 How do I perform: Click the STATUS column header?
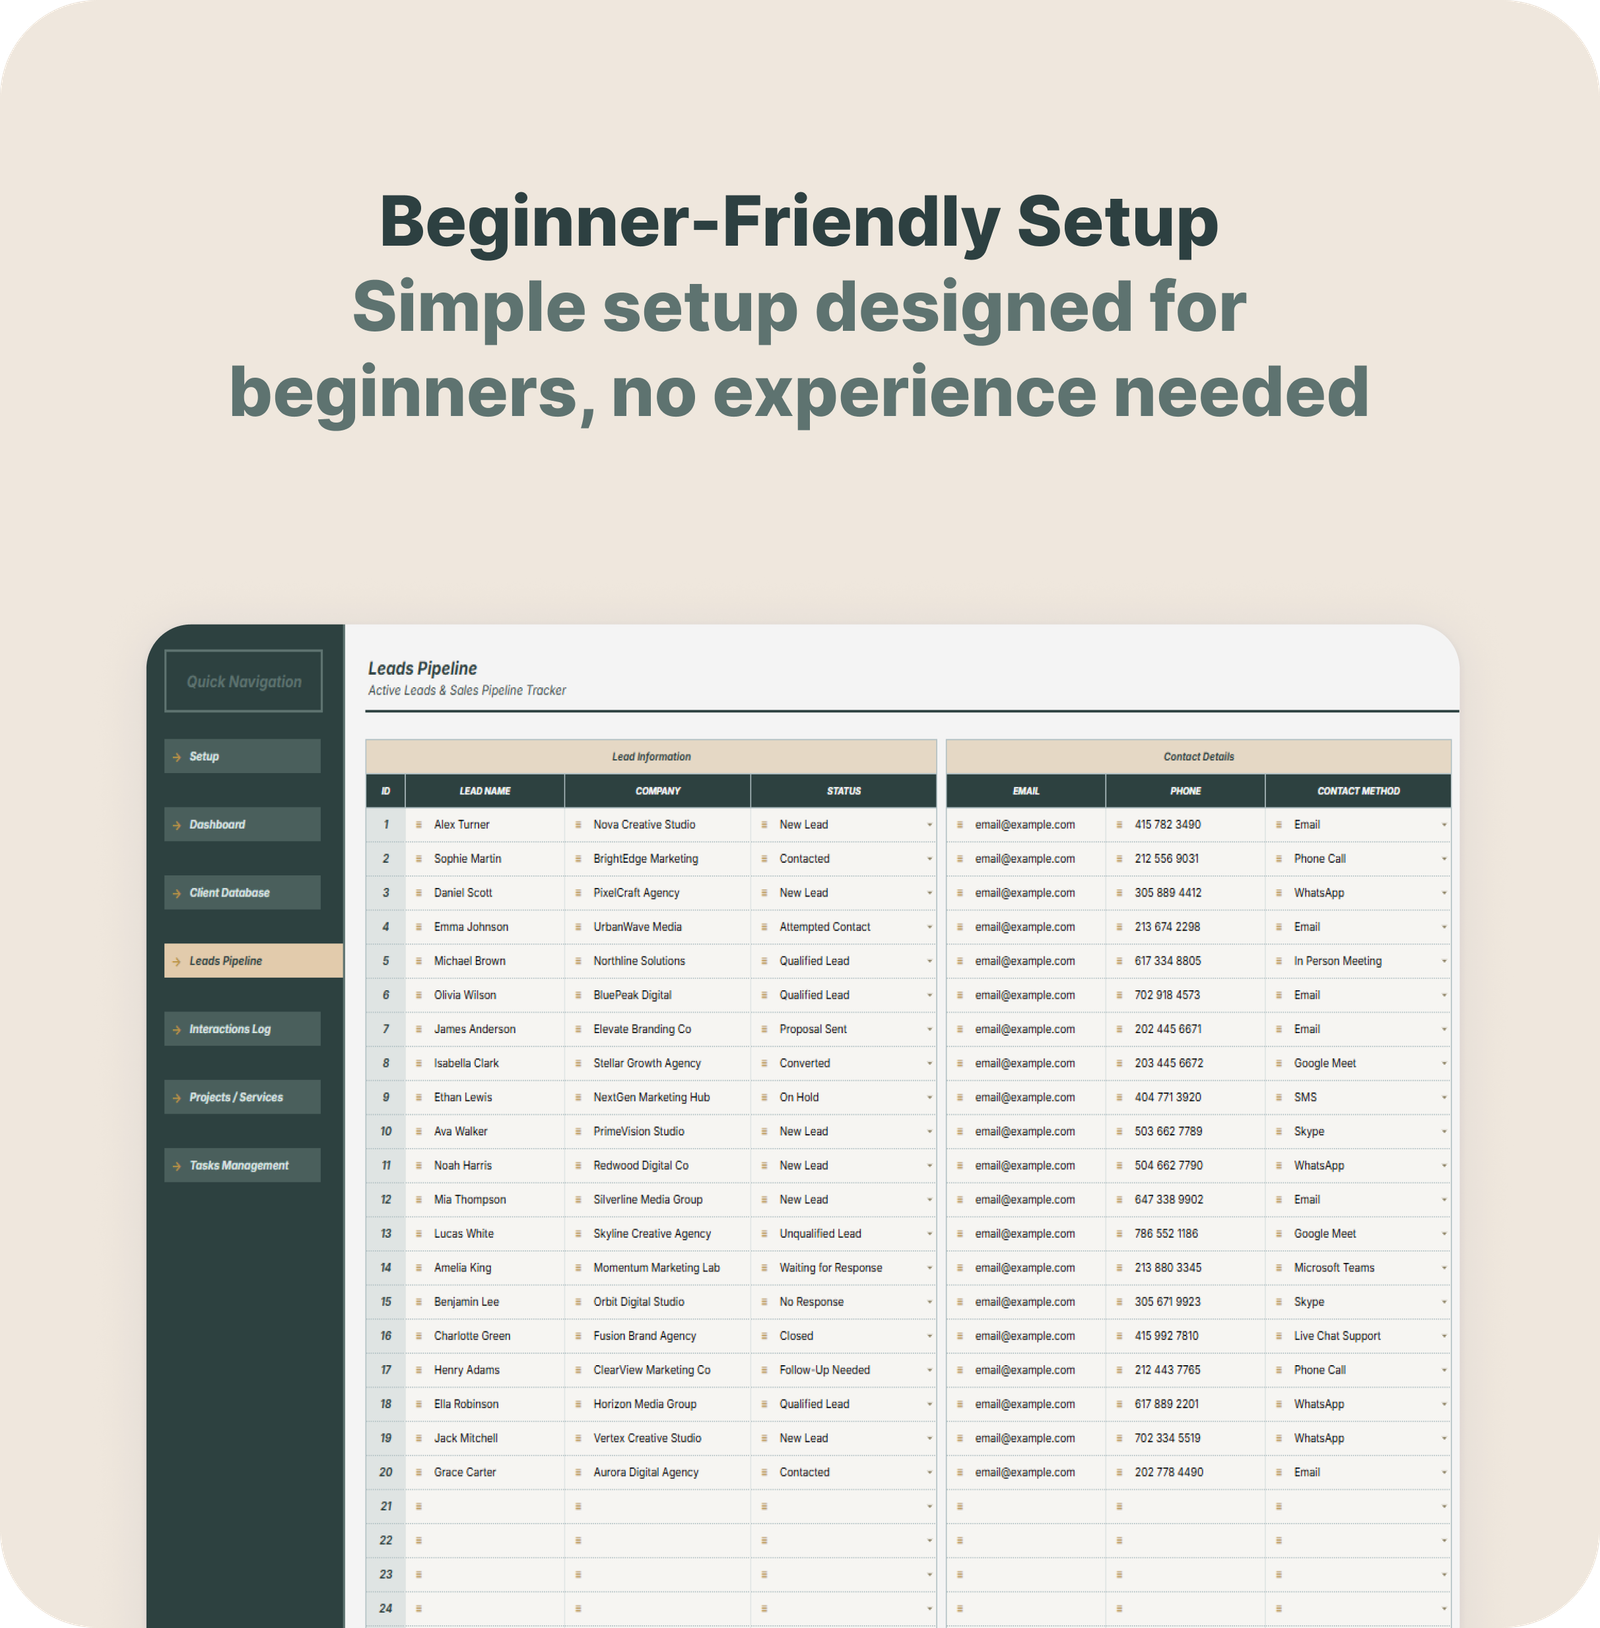pos(843,790)
